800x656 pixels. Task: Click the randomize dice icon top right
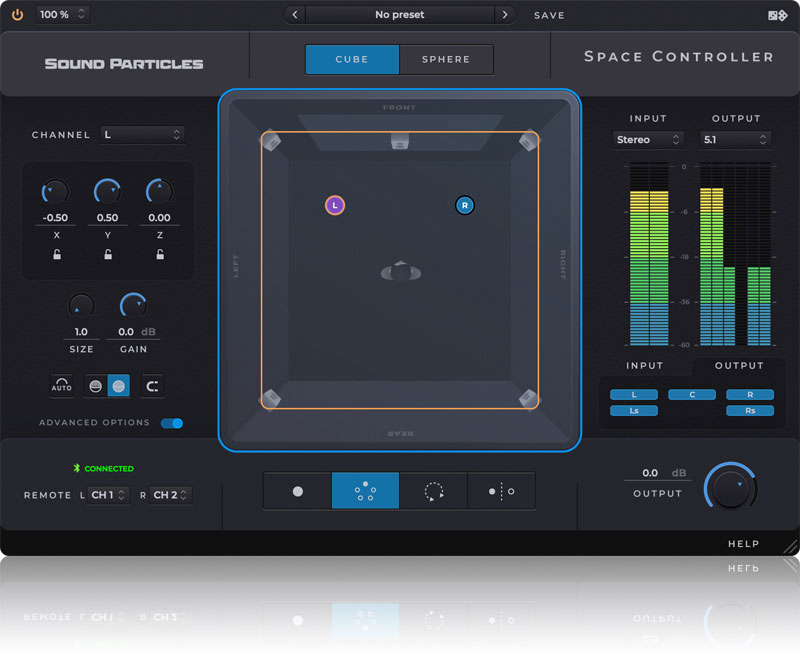[776, 15]
